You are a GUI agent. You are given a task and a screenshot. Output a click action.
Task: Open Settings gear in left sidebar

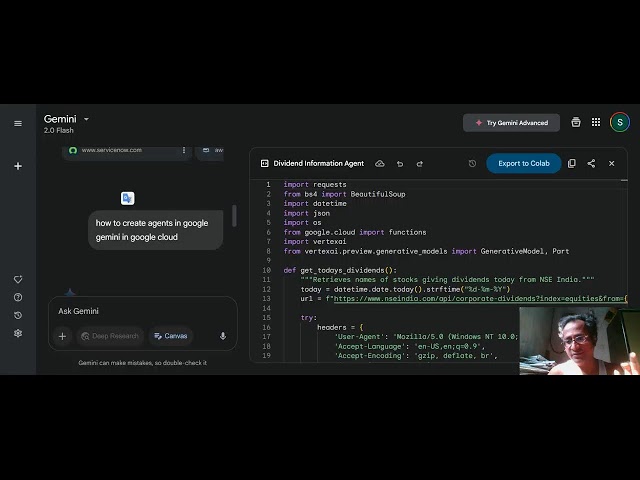coord(18,333)
